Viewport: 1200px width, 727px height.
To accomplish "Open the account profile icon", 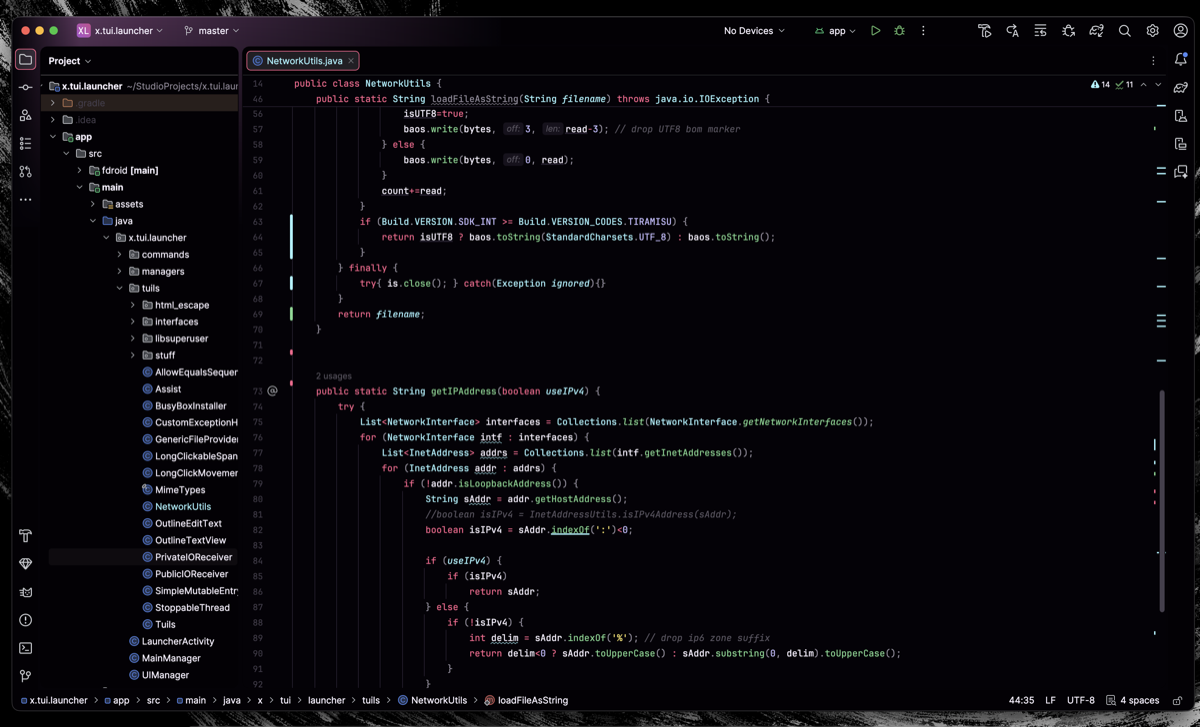I will point(1181,31).
